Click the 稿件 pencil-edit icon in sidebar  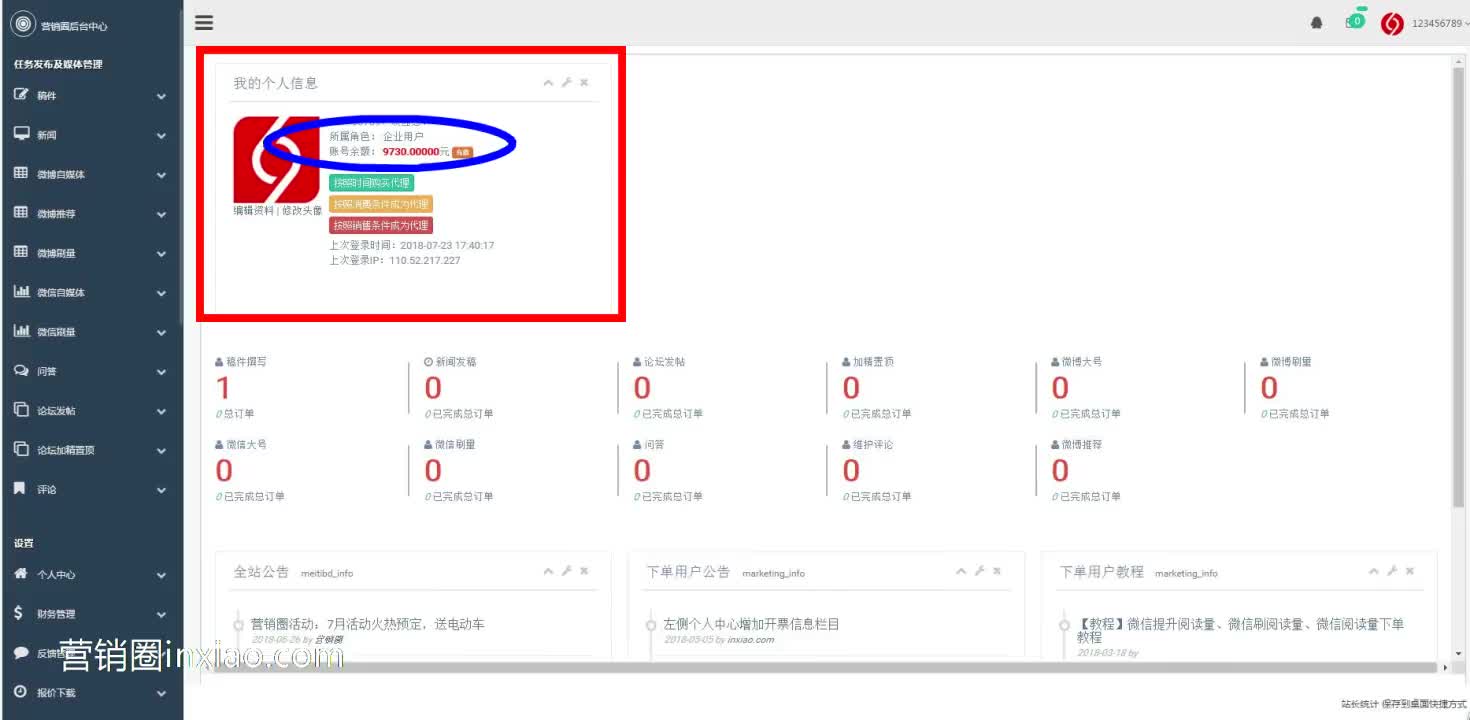coord(21,95)
